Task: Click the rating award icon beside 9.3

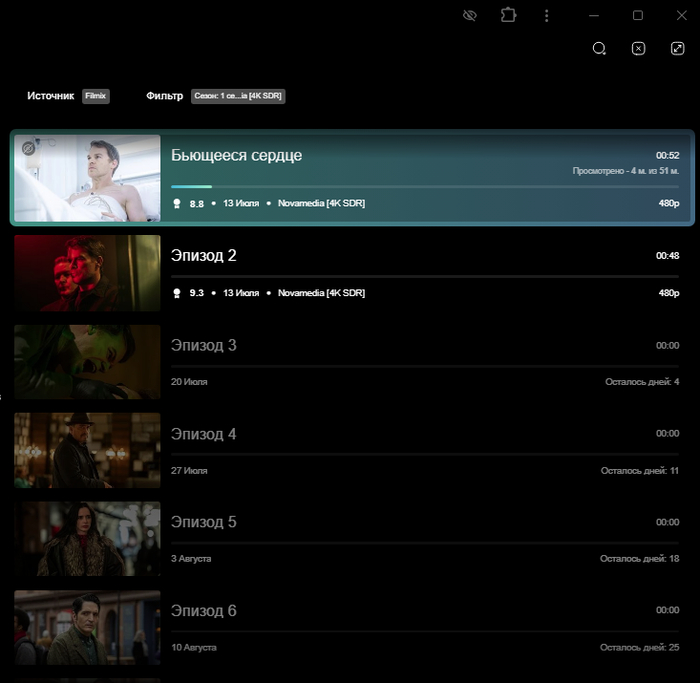Action: pos(177,293)
